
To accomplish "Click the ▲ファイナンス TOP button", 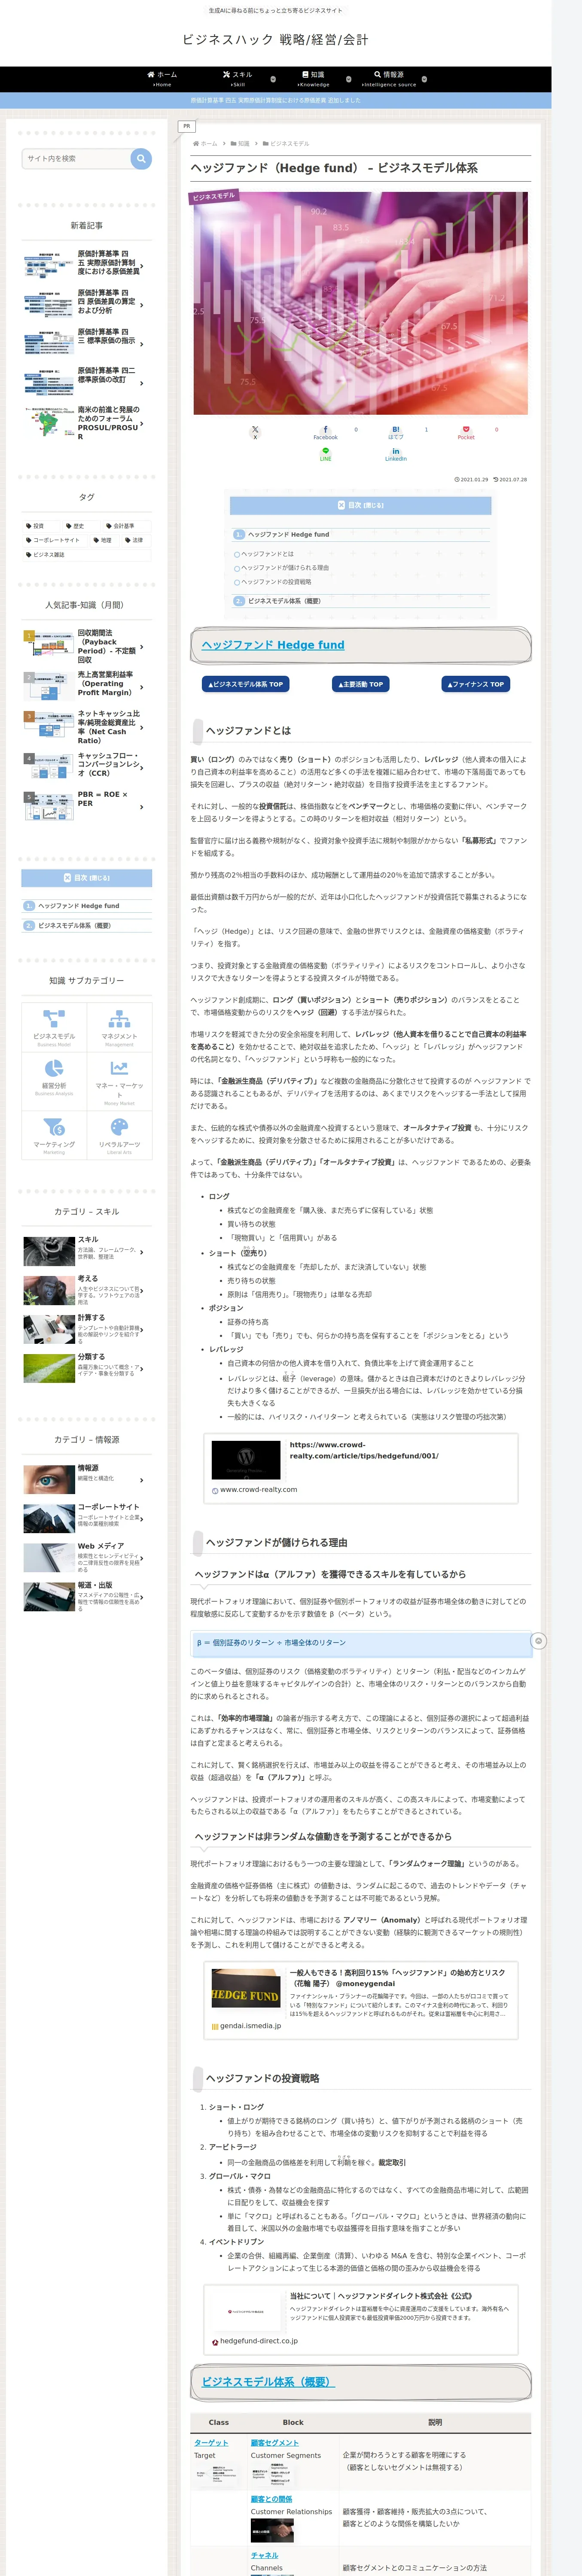I will (x=476, y=684).
